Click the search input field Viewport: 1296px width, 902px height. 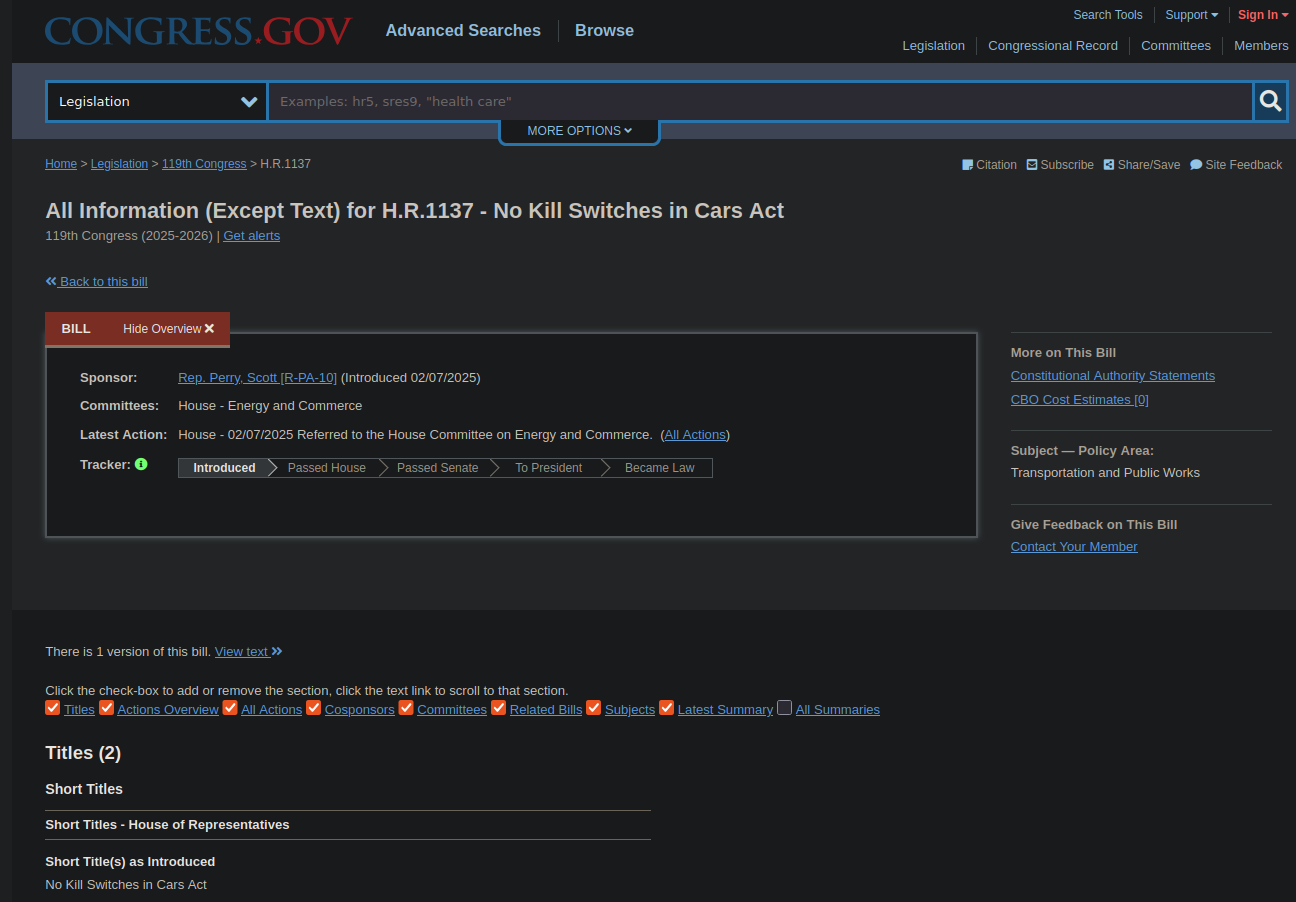760,101
